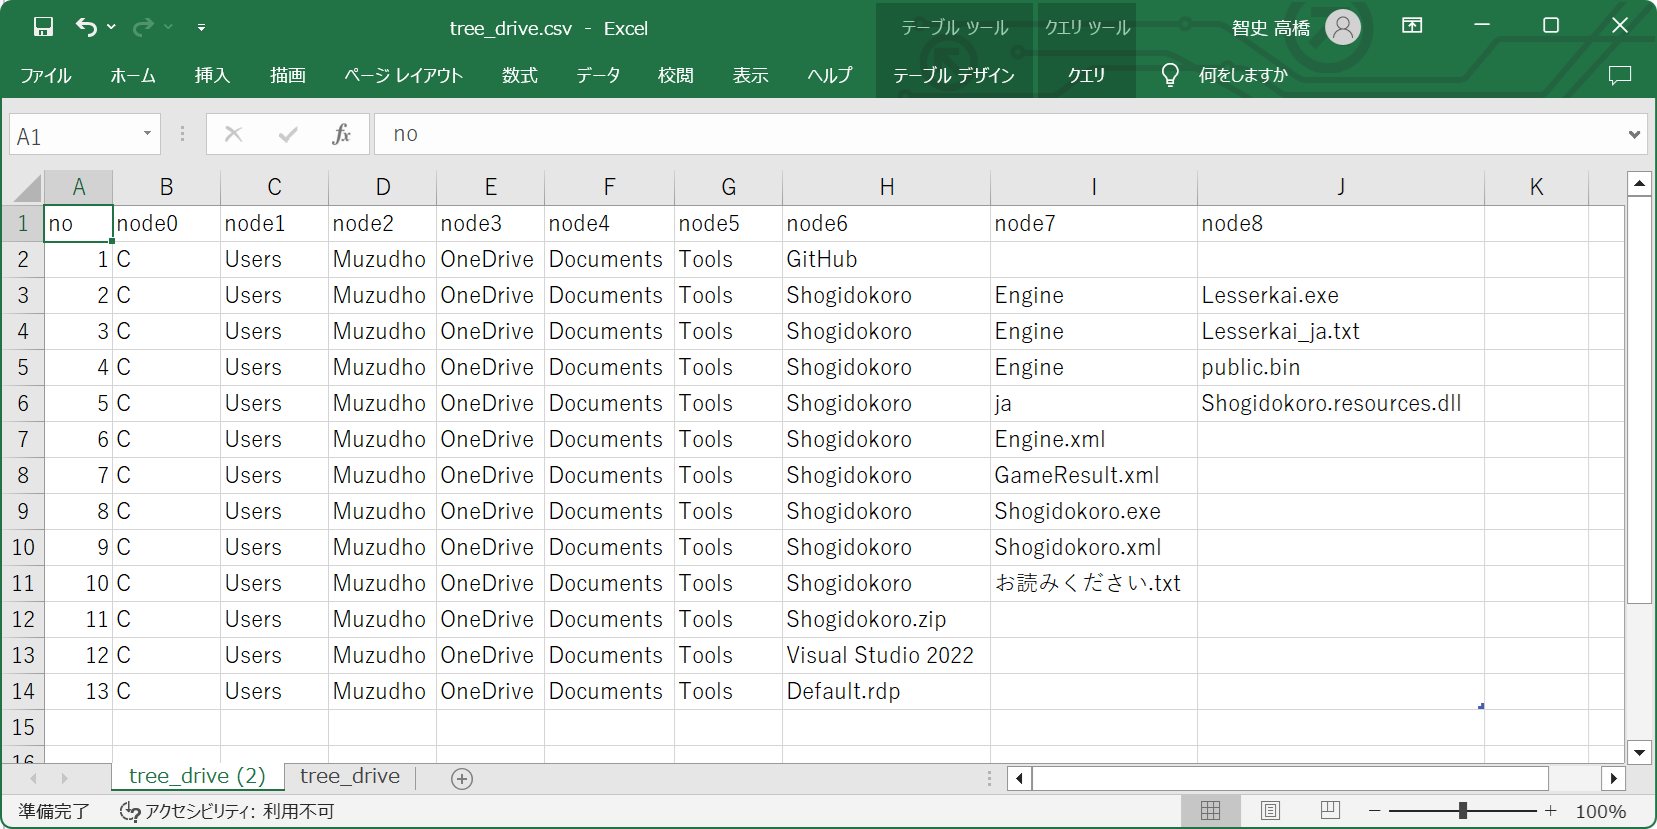Open the 校閲 ribbon tab
Image resolution: width=1657 pixels, height=829 pixels.
click(x=675, y=75)
